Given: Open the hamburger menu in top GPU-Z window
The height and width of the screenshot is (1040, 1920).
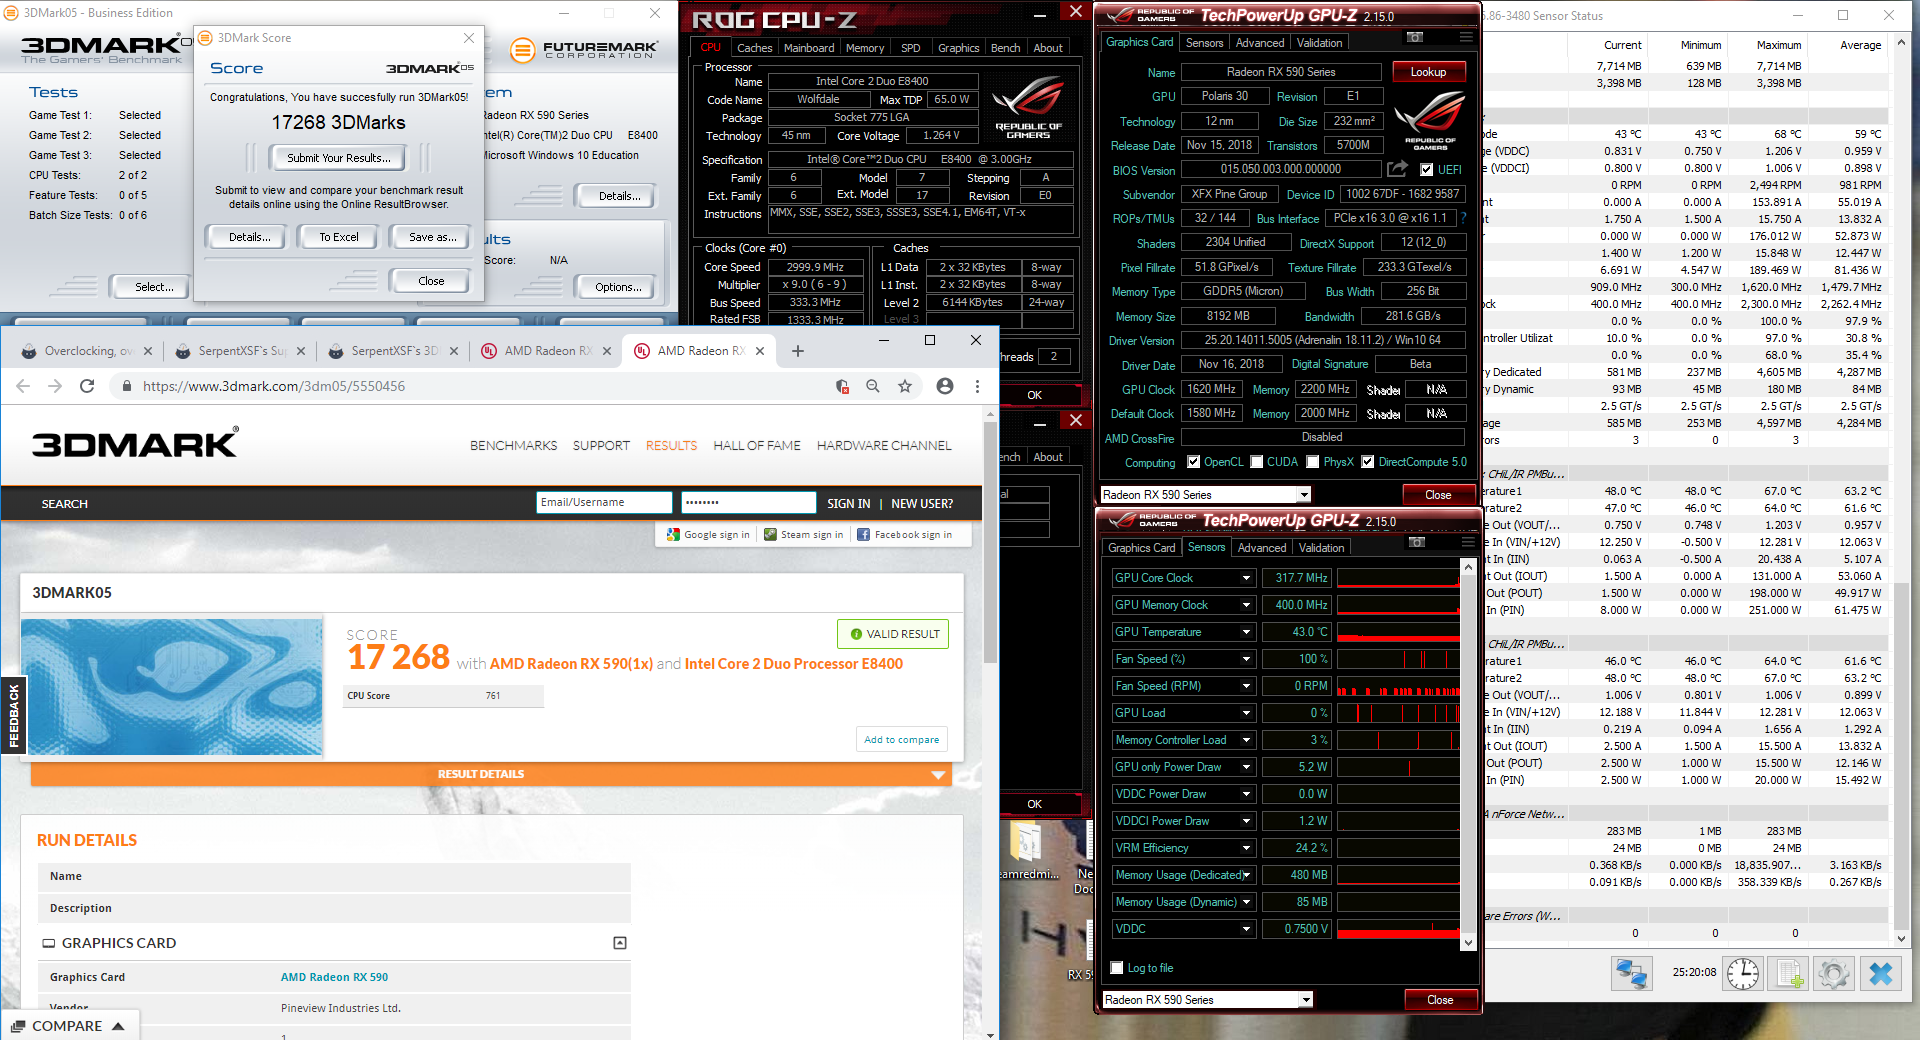Looking at the screenshot, I should point(1466,37).
